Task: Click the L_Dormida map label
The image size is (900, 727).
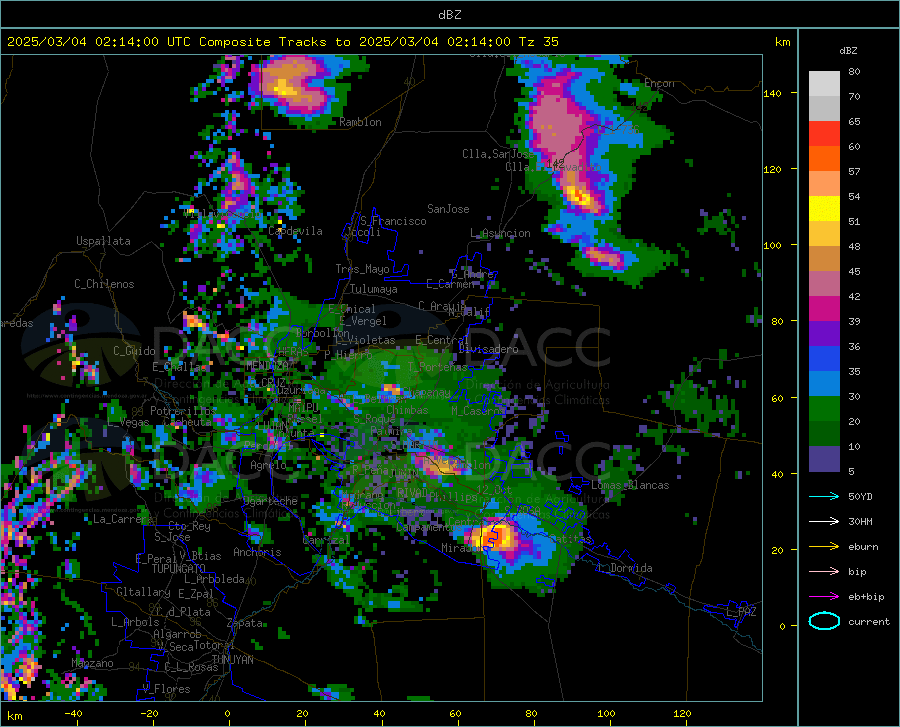Action: (624, 568)
